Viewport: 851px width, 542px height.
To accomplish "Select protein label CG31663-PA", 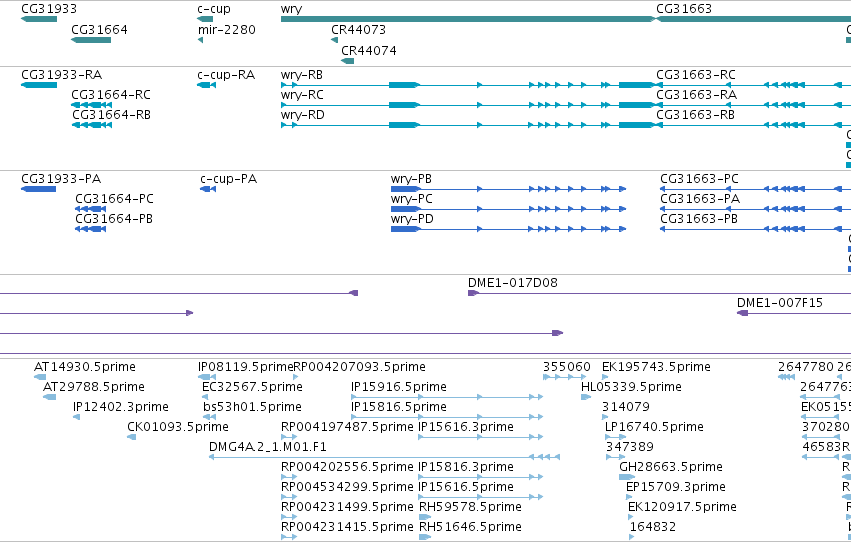I will click(x=700, y=199).
